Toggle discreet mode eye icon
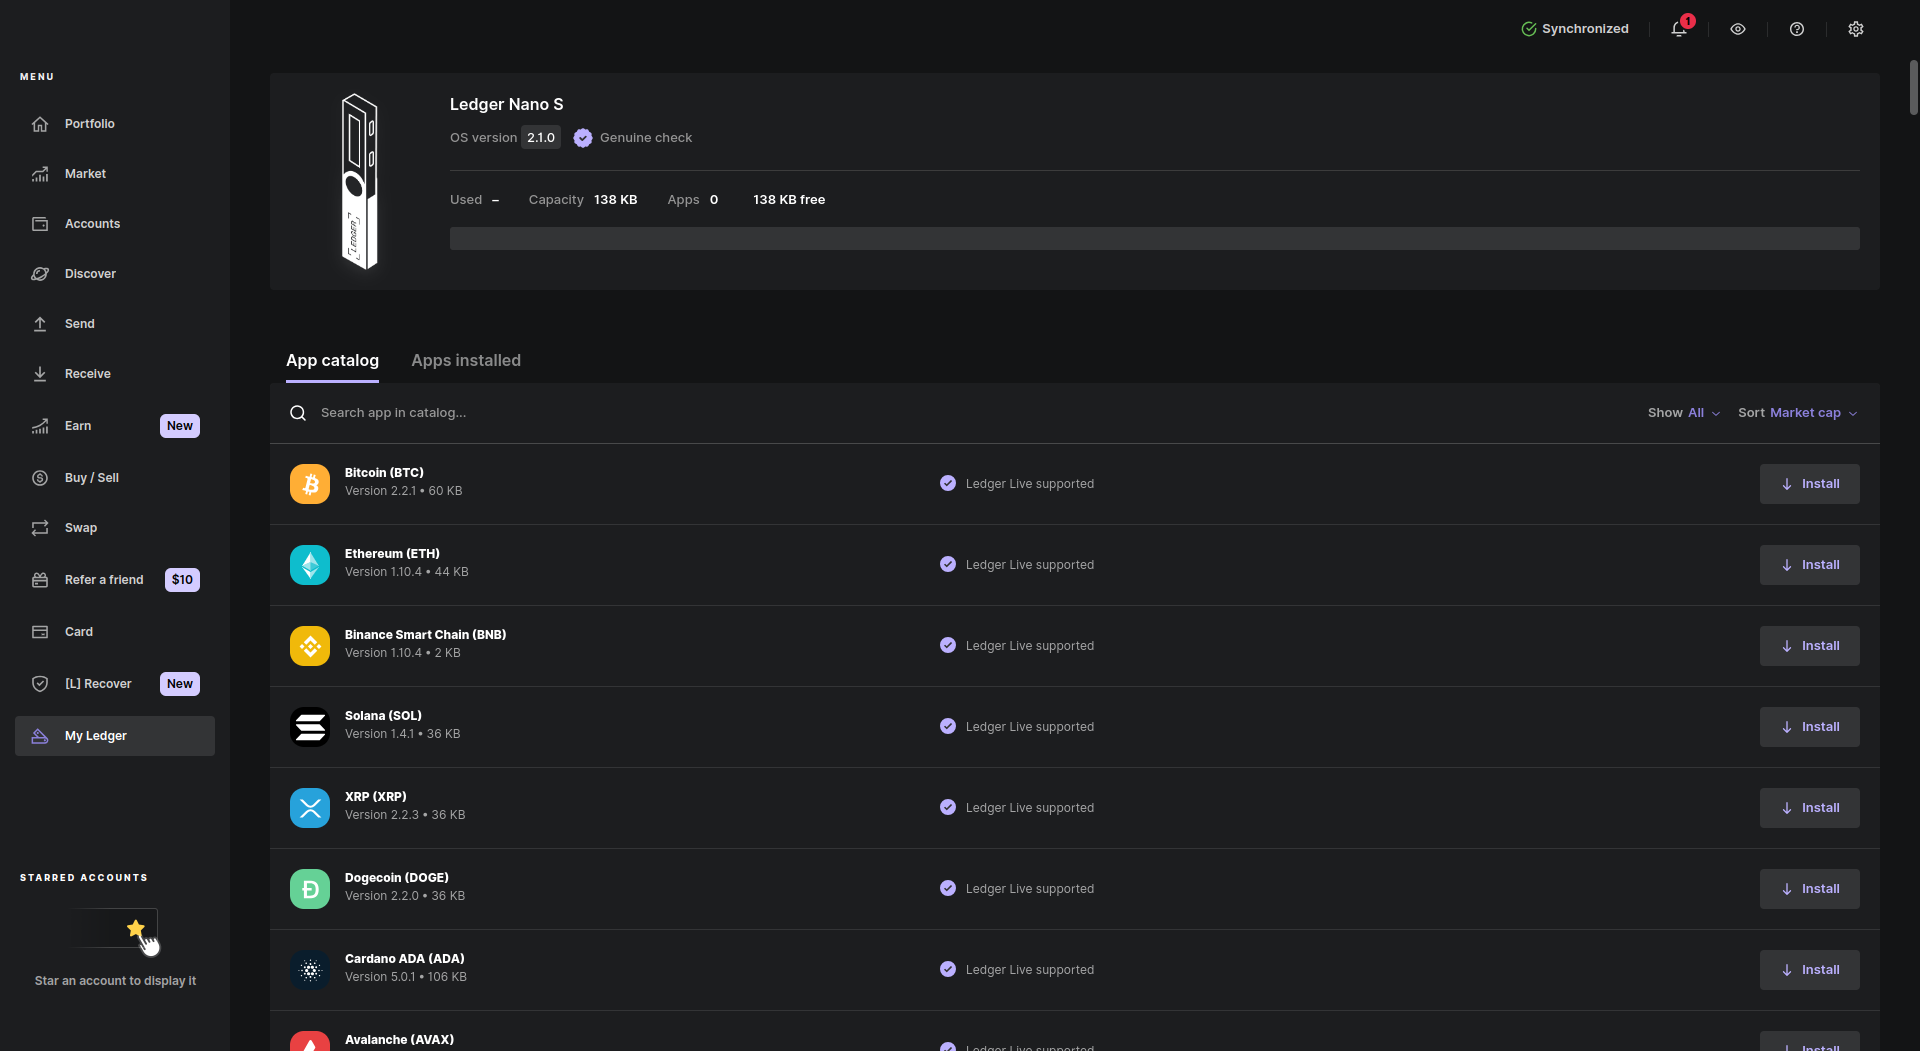Viewport: 1920px width, 1051px height. pos(1738,29)
